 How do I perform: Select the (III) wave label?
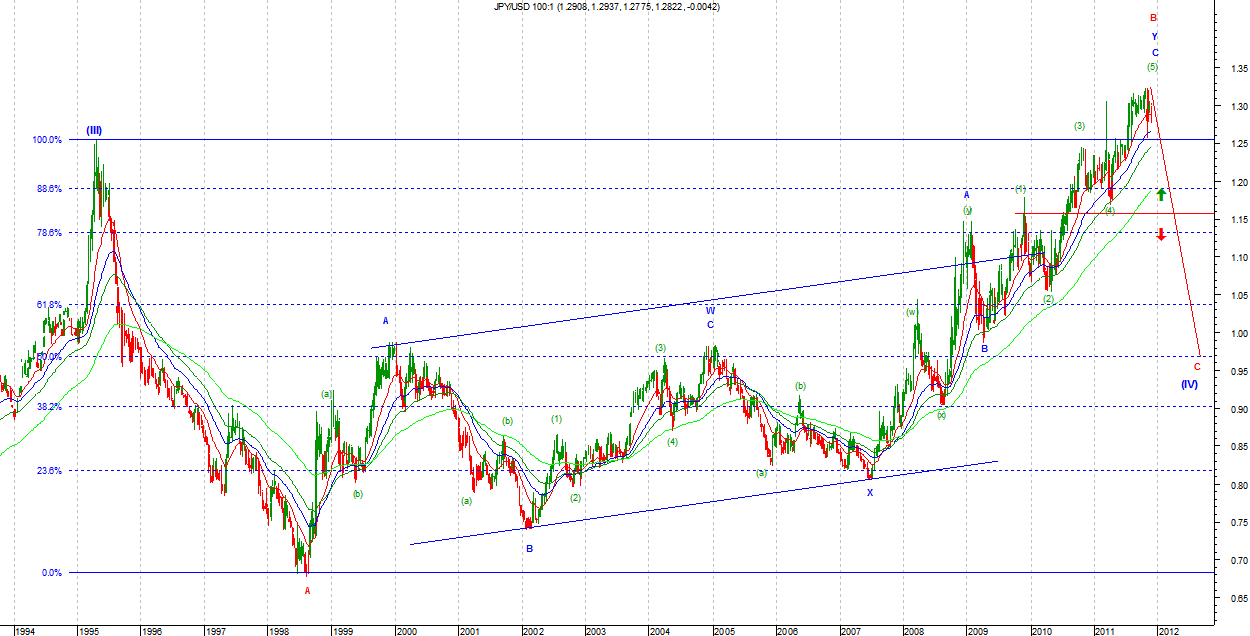click(x=94, y=130)
